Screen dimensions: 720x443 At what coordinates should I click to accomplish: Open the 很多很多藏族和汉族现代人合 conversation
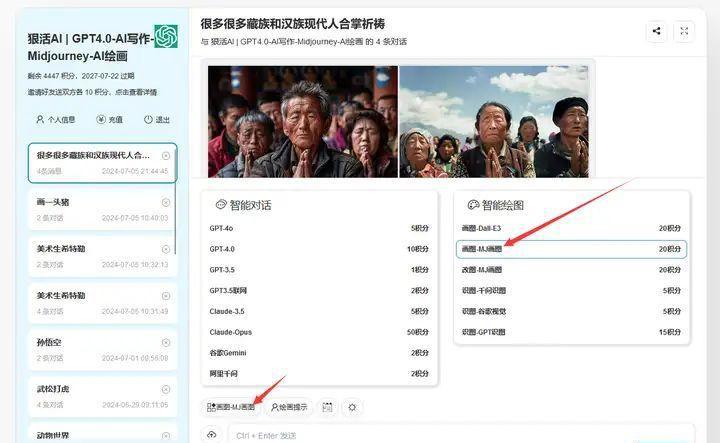(102, 163)
